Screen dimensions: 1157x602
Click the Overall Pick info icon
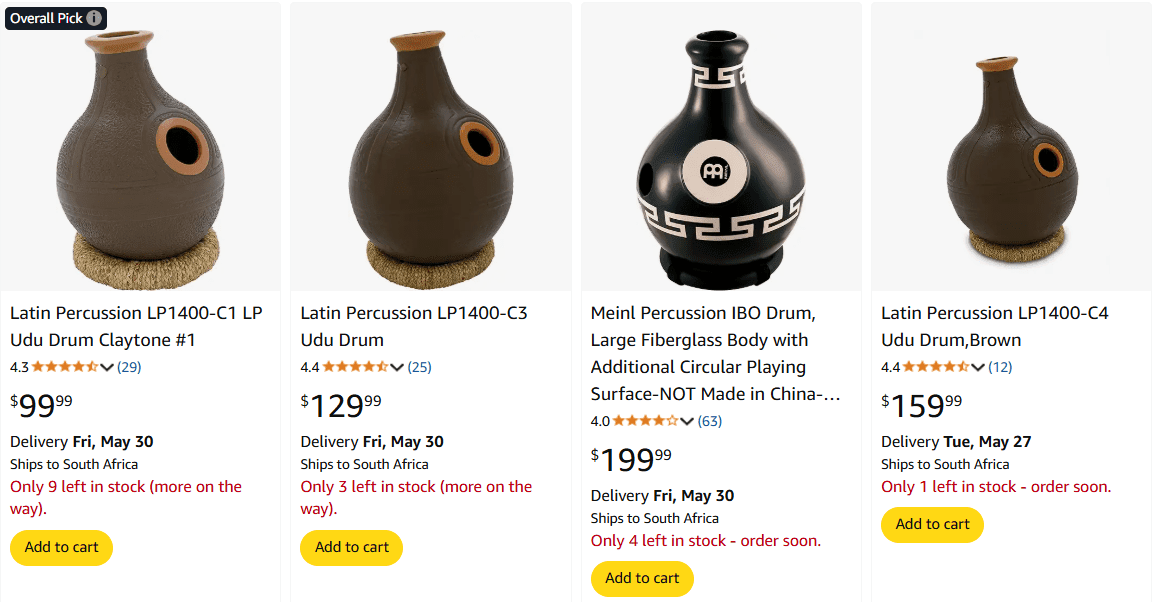pos(94,18)
